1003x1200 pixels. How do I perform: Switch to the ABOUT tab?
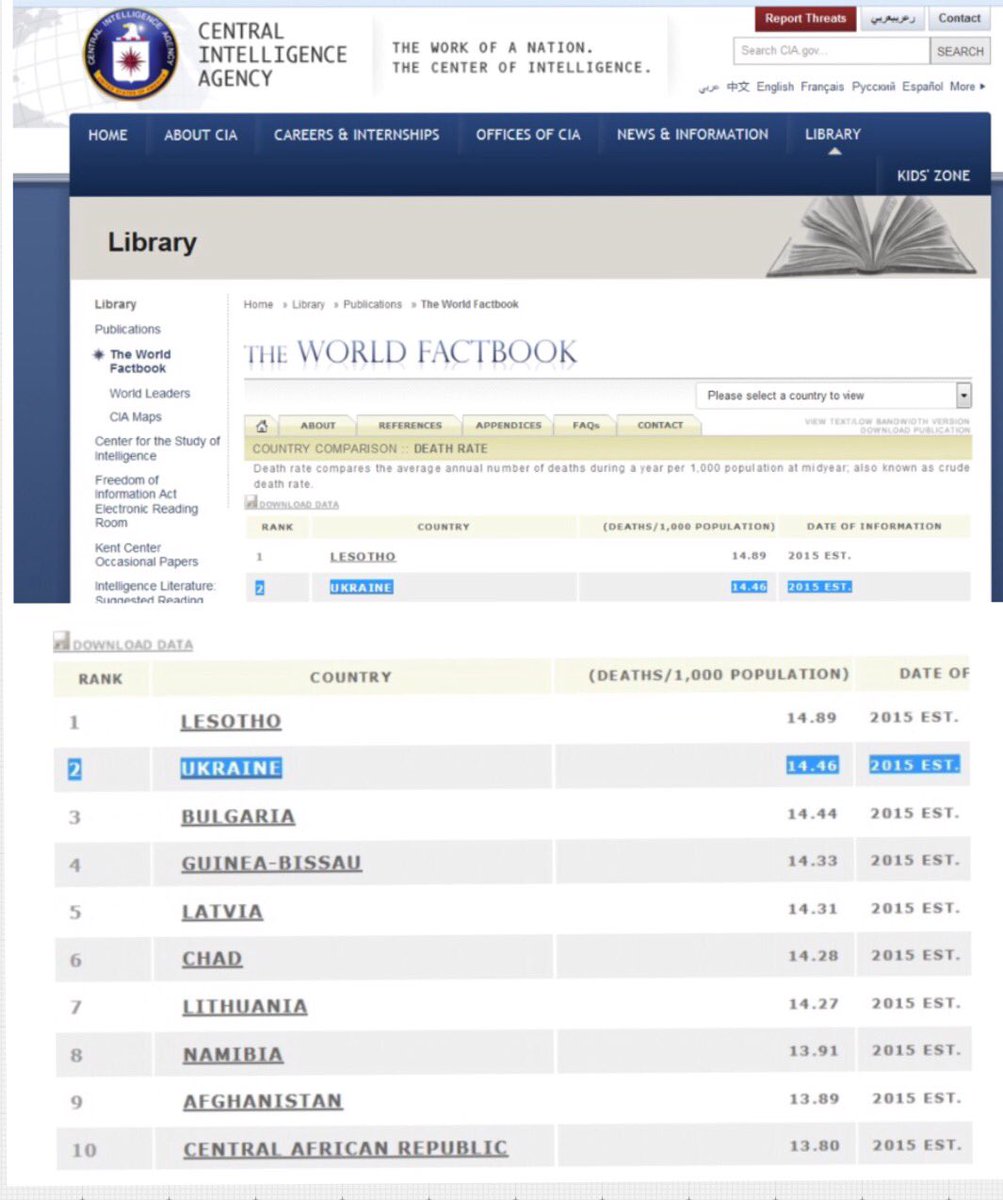318,425
